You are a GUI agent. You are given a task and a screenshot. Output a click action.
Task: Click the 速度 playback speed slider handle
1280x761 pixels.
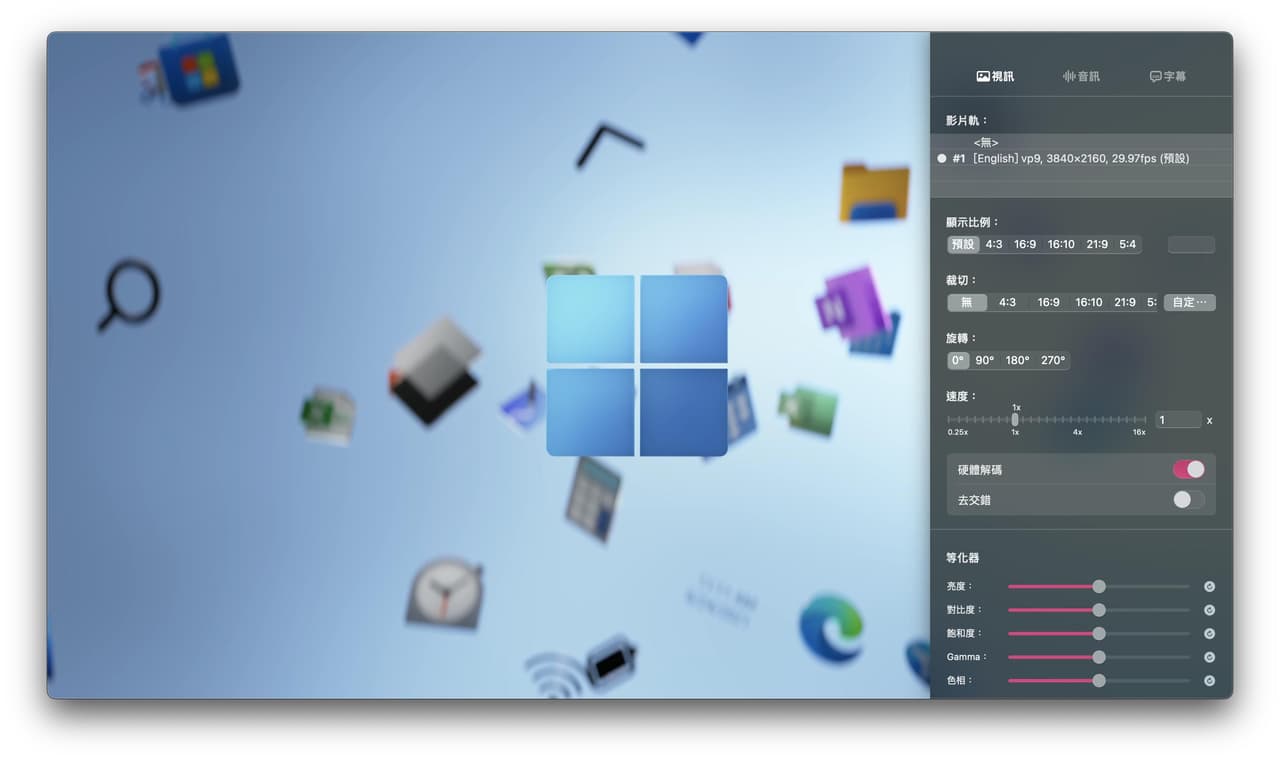point(1015,420)
